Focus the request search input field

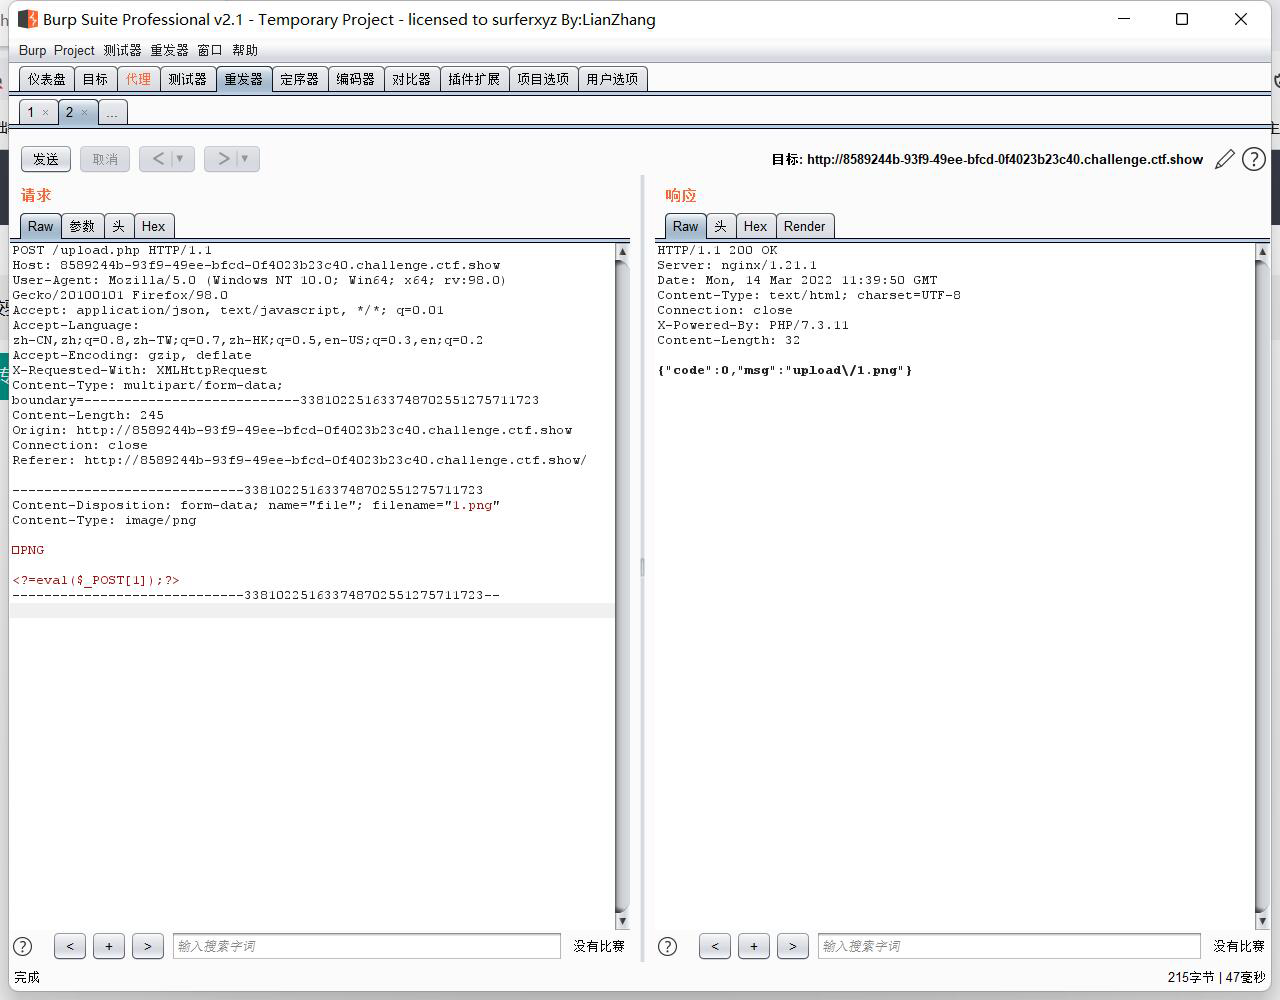(367, 946)
